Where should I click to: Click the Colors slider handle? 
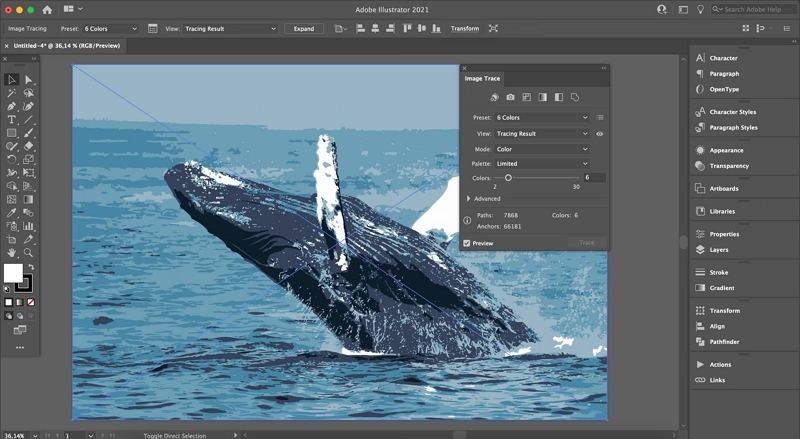[508, 177]
